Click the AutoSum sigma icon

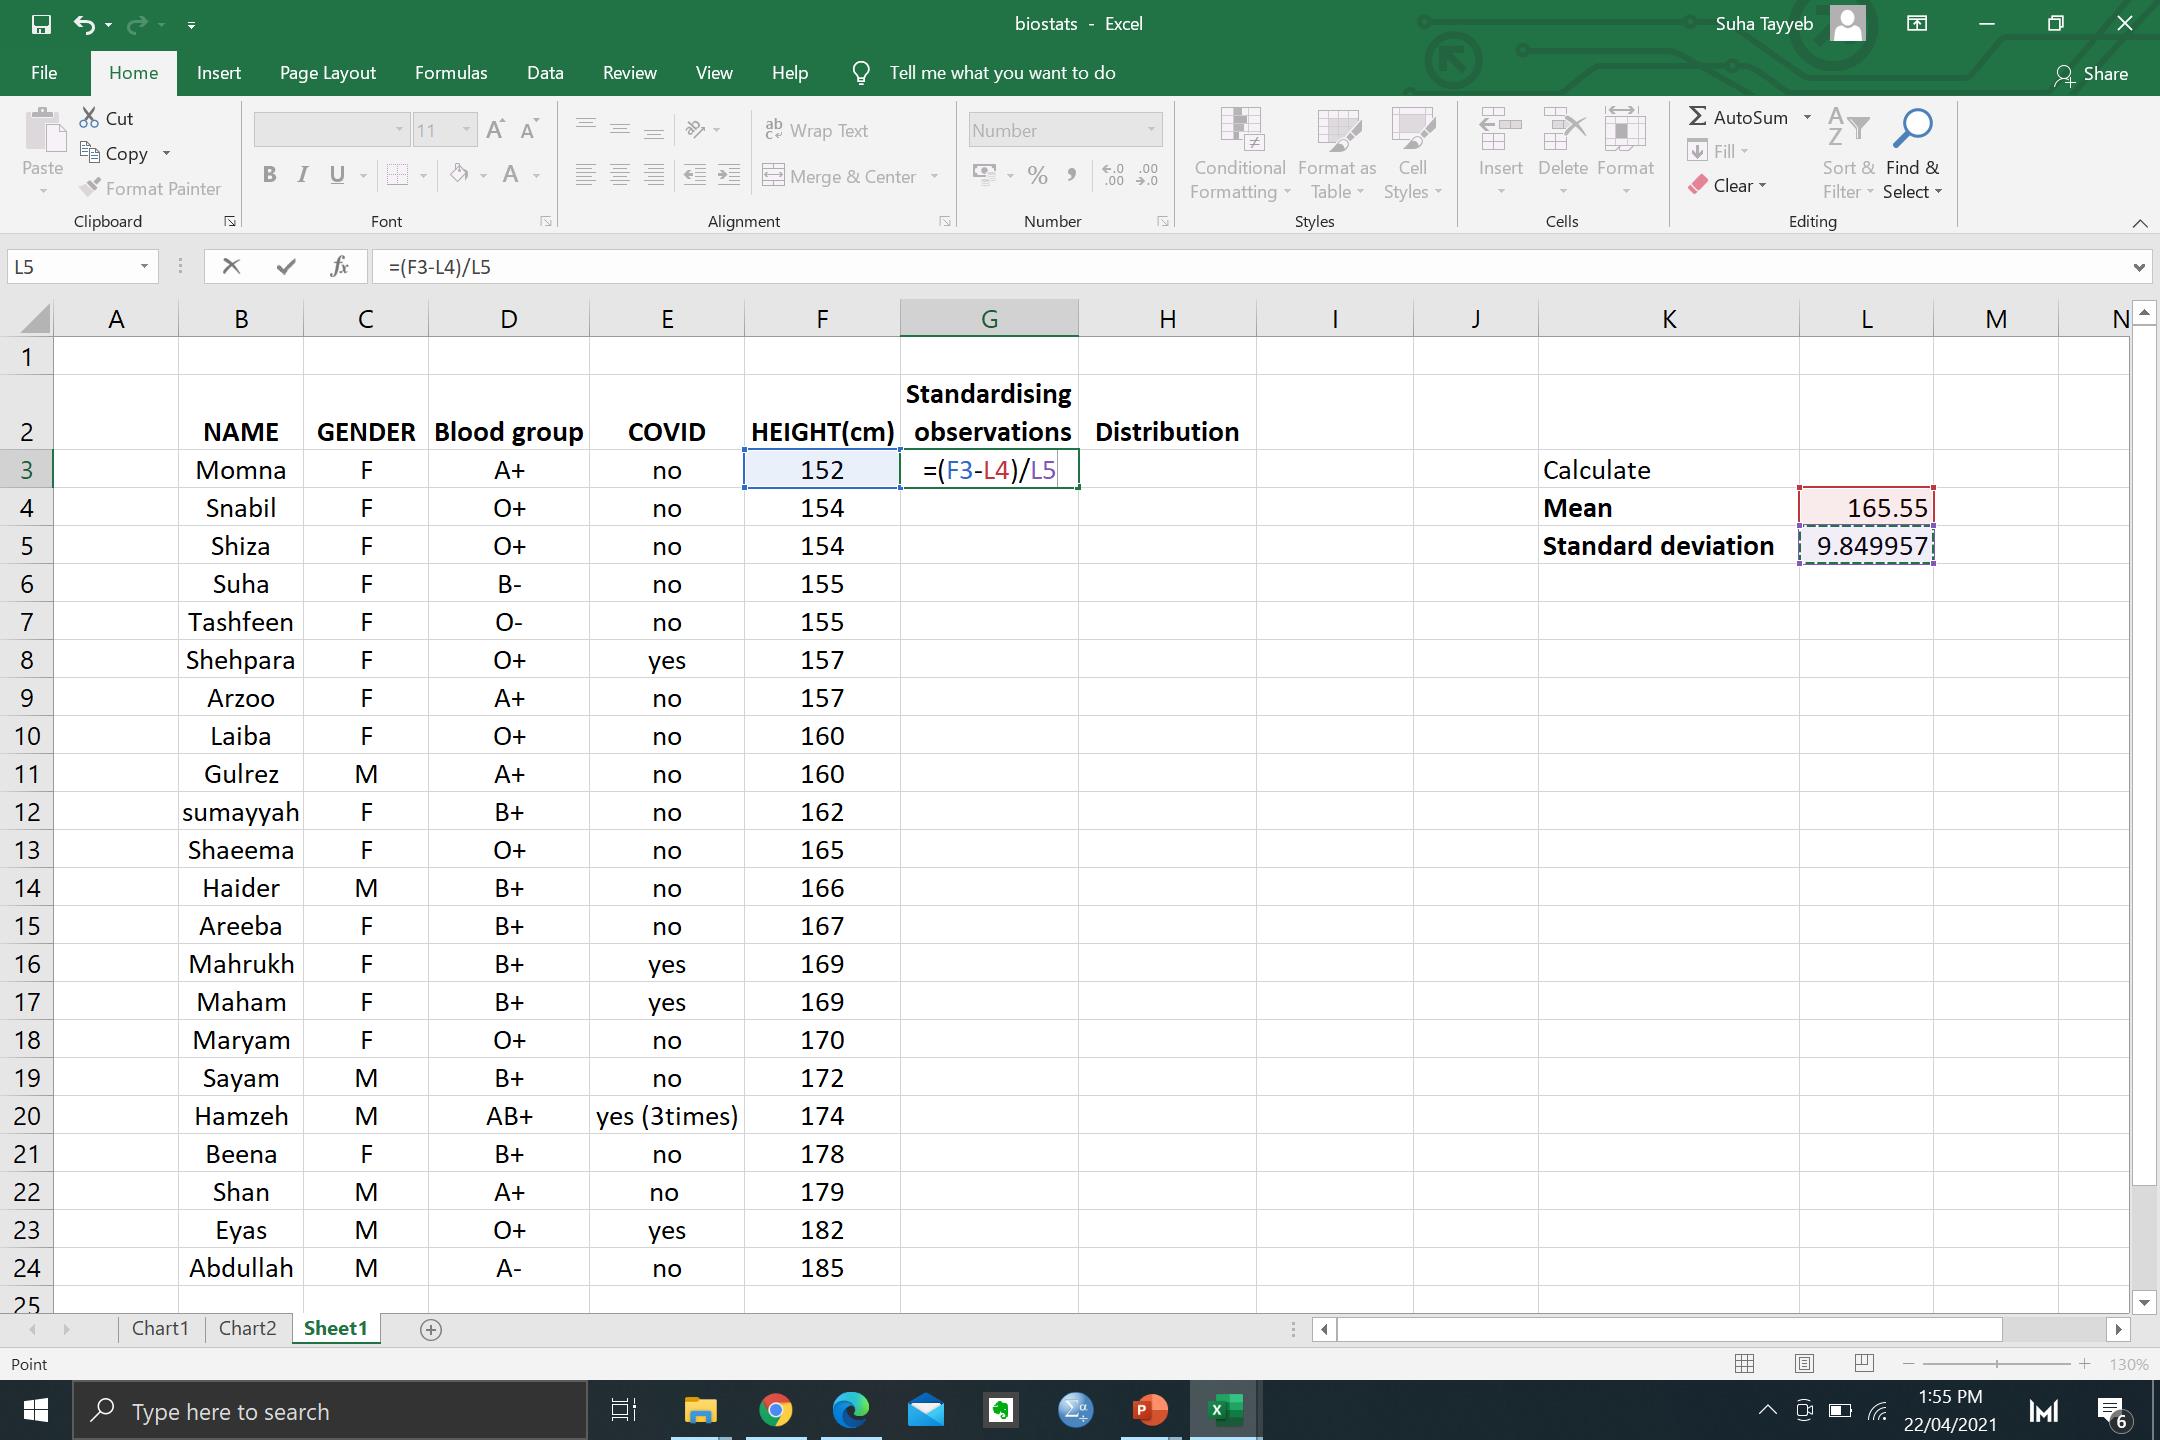pos(1698,117)
